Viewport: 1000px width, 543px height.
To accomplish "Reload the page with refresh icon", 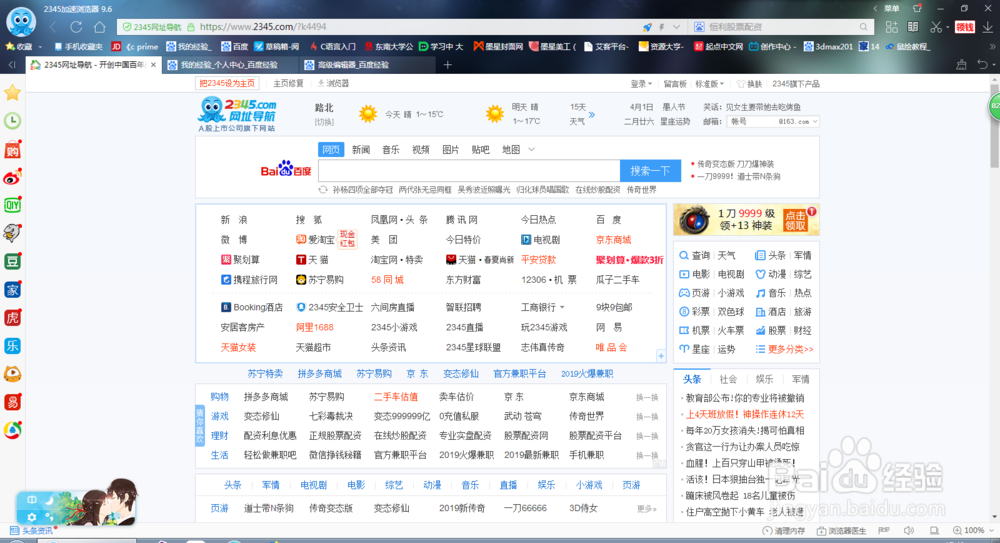I will click(x=76, y=27).
